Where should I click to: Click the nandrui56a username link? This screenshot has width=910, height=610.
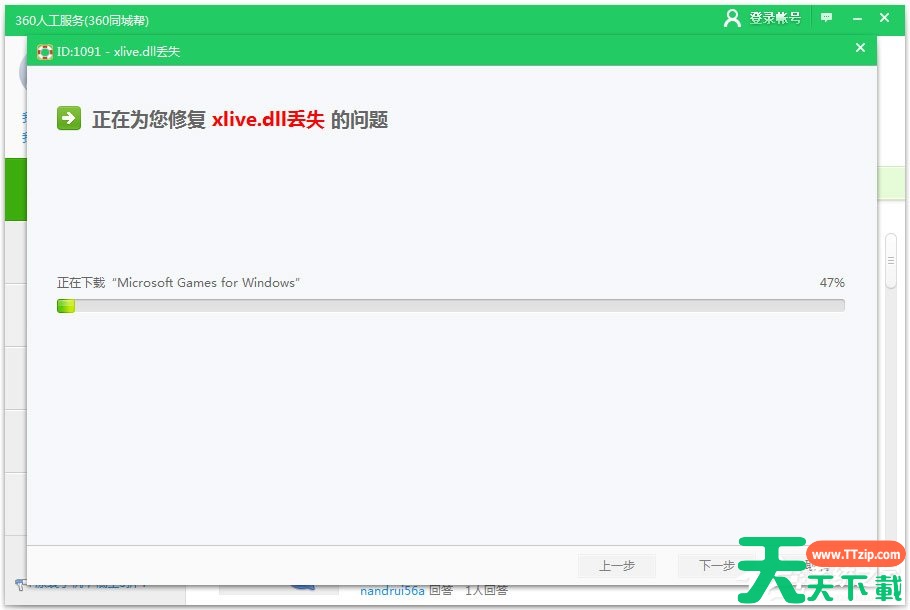(392, 591)
